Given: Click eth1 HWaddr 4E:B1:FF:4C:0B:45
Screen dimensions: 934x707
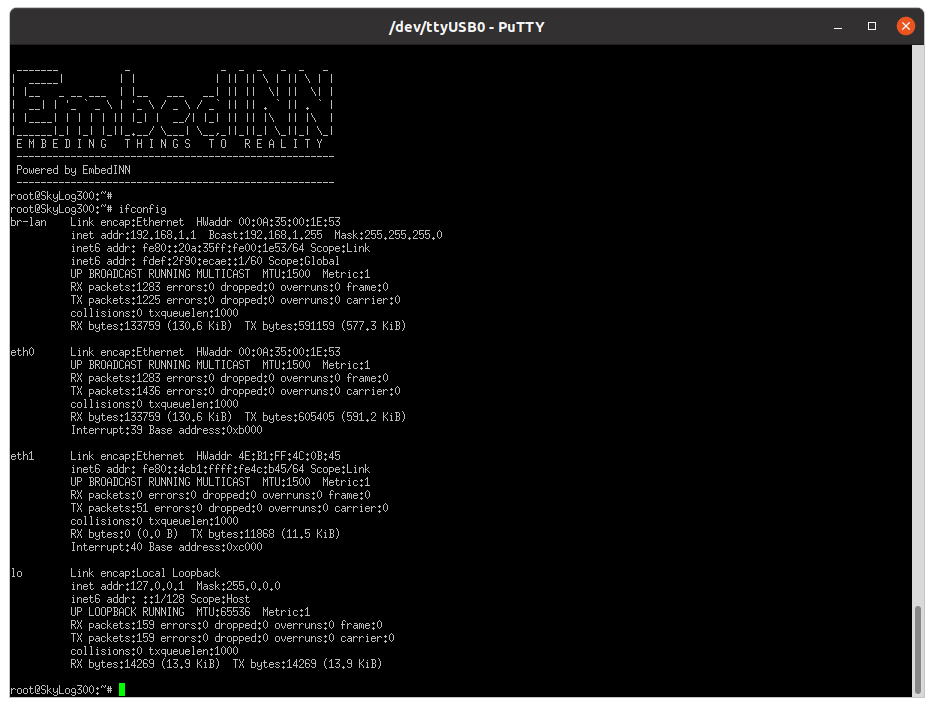Looking at the screenshot, I should [x=268, y=456].
